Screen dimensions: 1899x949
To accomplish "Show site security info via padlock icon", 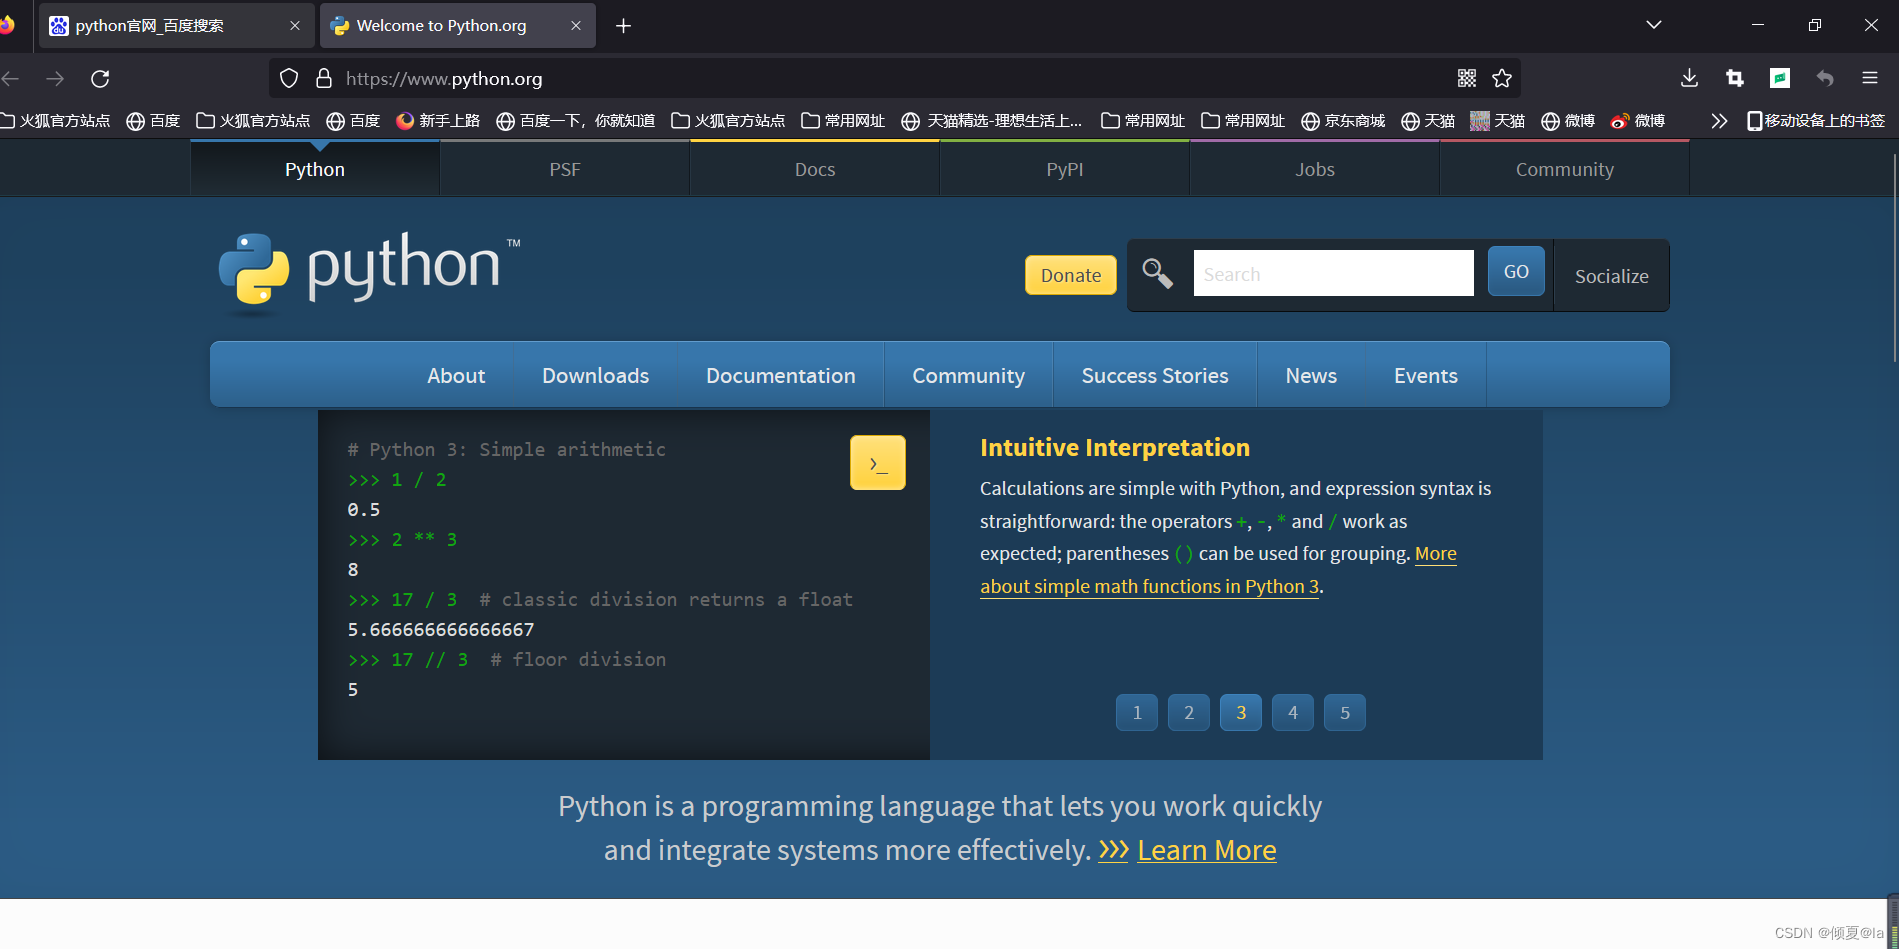I will coord(324,78).
